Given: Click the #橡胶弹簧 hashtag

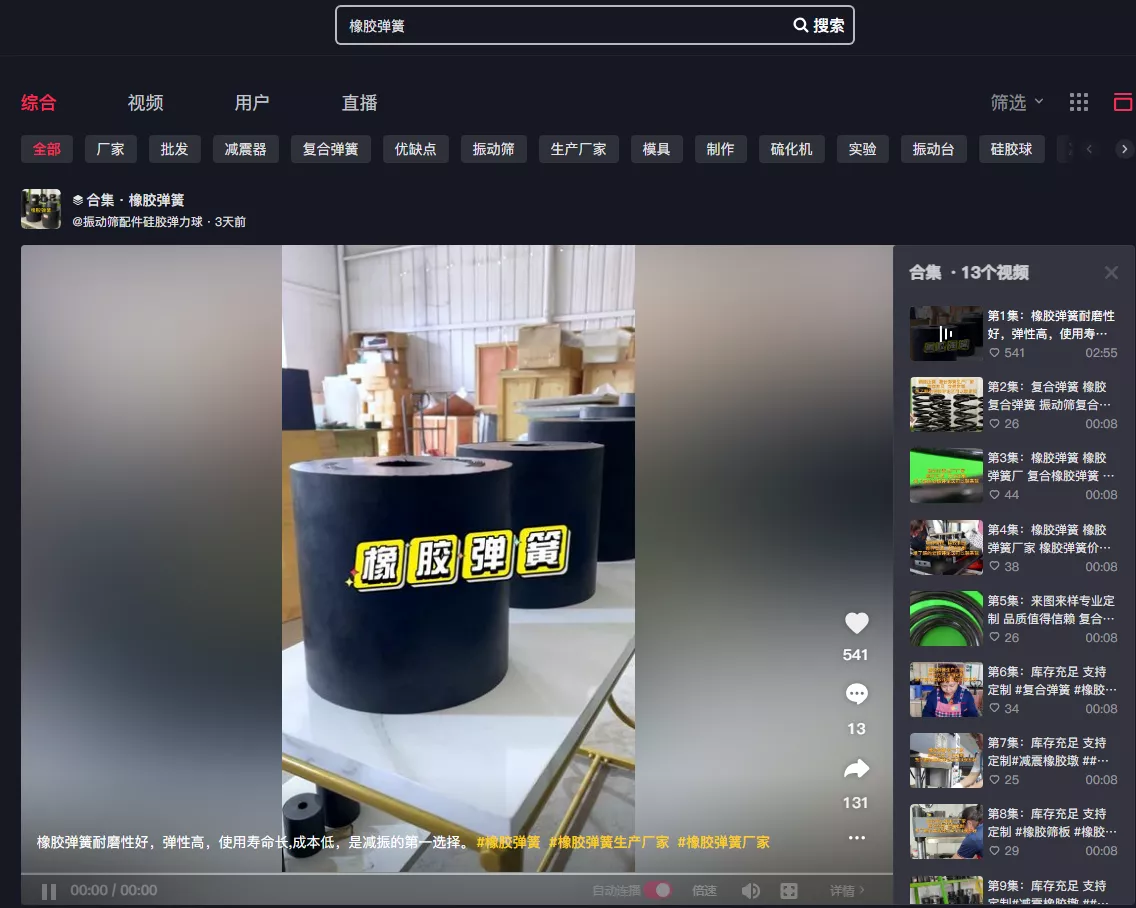Looking at the screenshot, I should [x=509, y=842].
